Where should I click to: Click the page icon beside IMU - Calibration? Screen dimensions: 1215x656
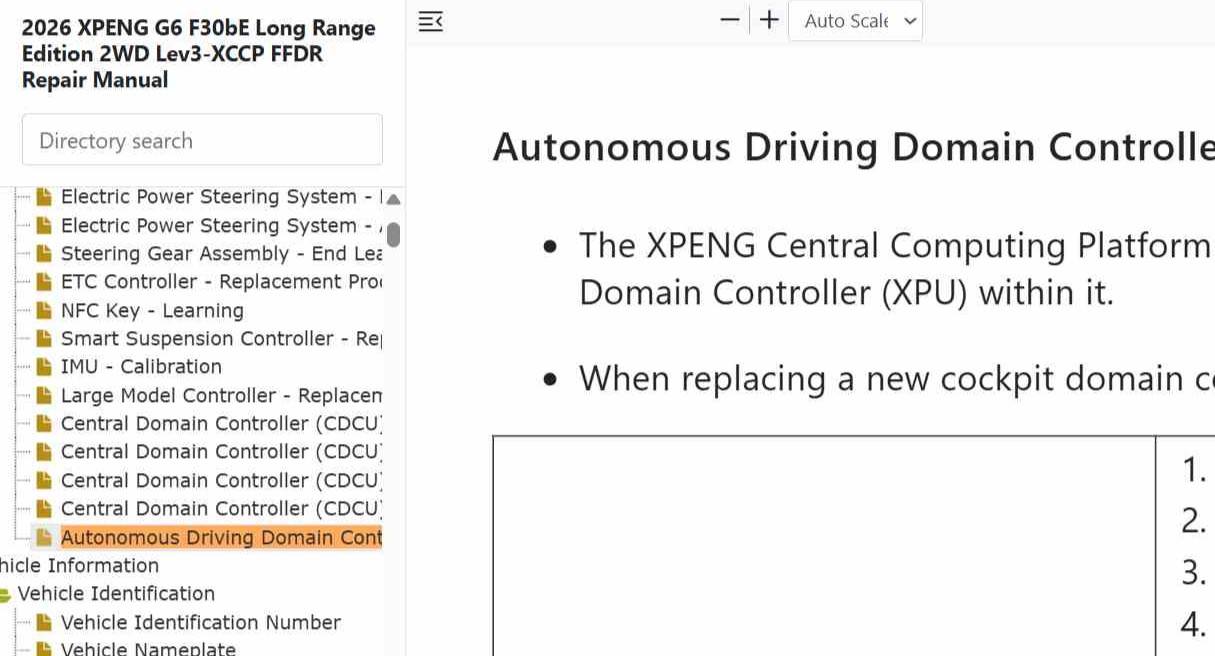pyautogui.click(x=44, y=367)
